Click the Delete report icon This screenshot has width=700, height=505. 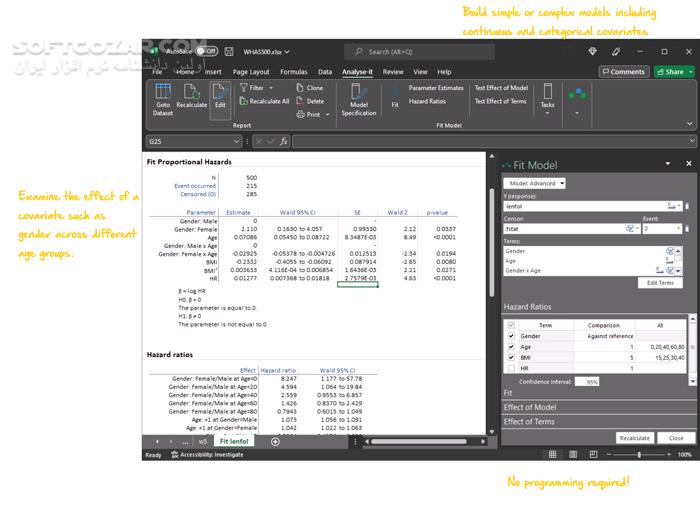pyautogui.click(x=300, y=101)
